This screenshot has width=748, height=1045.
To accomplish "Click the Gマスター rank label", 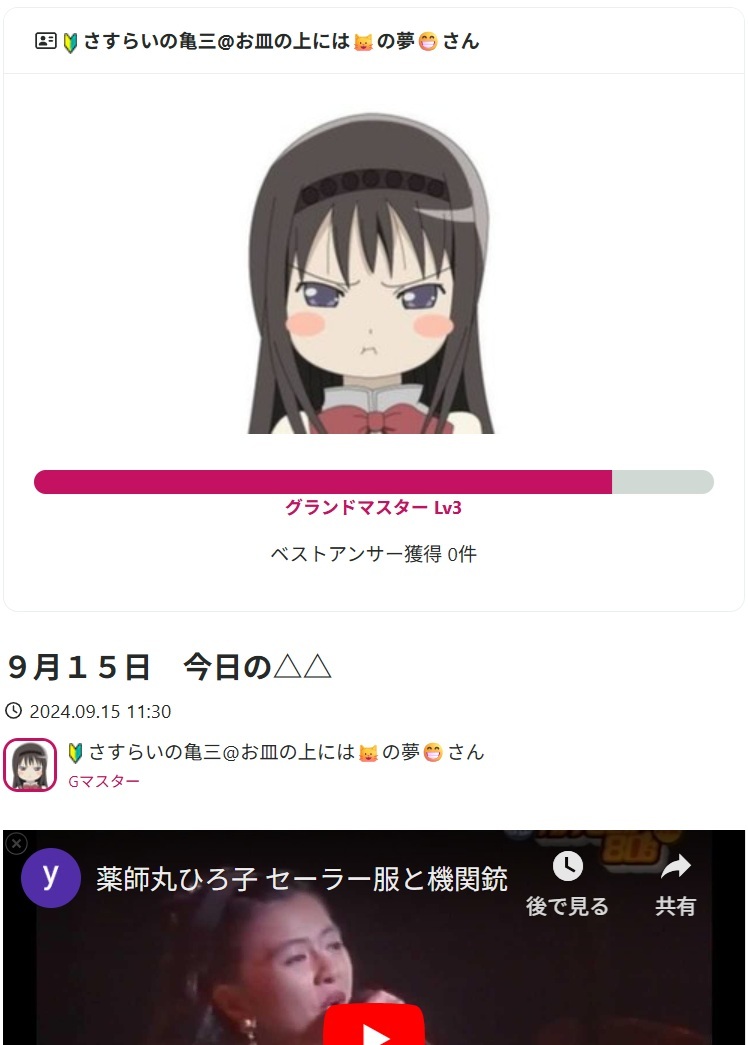I will 104,781.
